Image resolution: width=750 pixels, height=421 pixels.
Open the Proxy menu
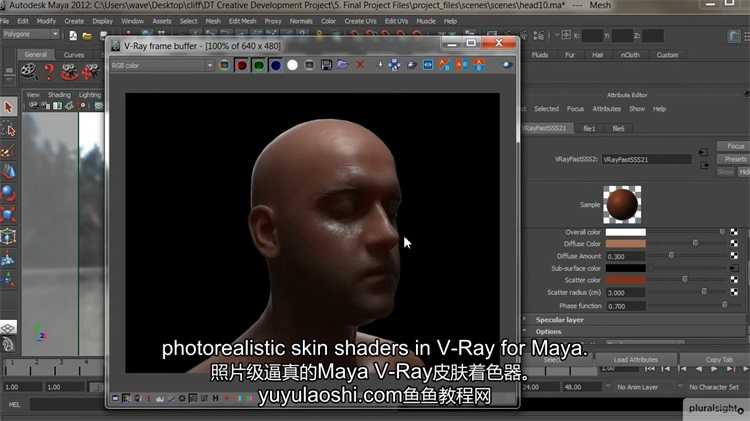273,21
